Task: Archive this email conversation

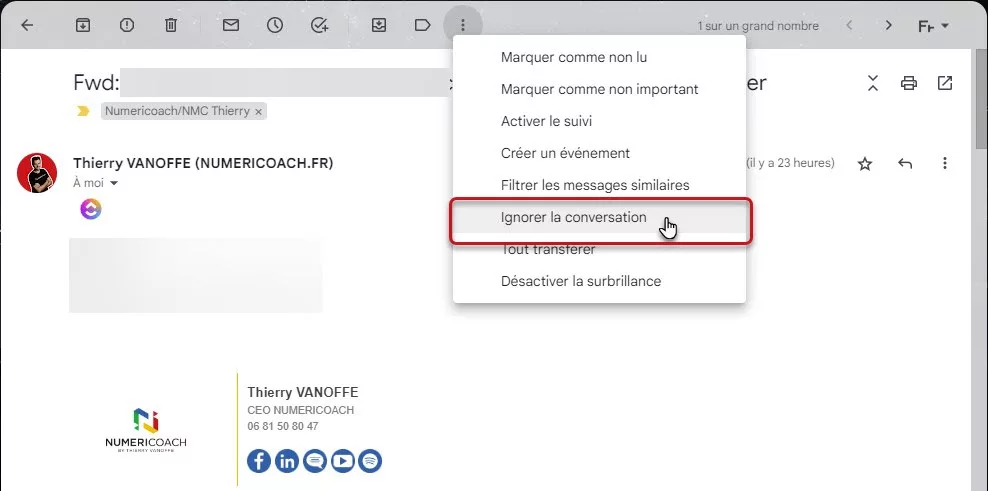Action: point(83,25)
